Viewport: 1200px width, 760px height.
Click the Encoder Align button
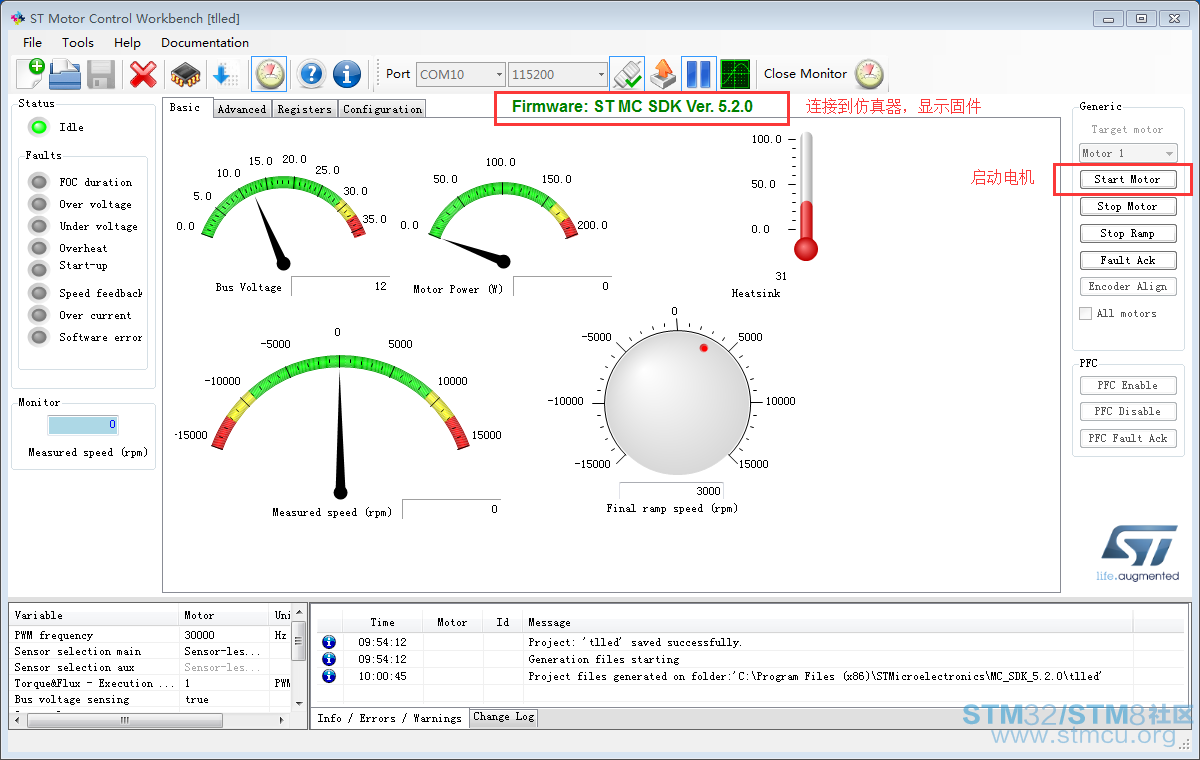(1128, 286)
